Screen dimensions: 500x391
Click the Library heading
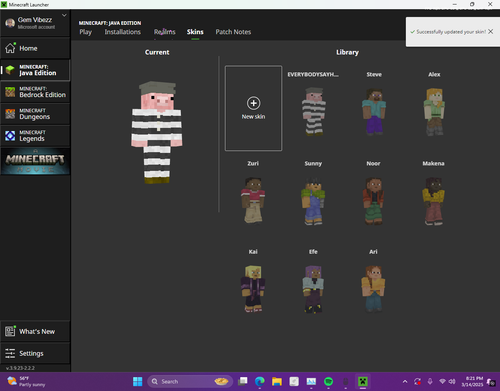(347, 52)
